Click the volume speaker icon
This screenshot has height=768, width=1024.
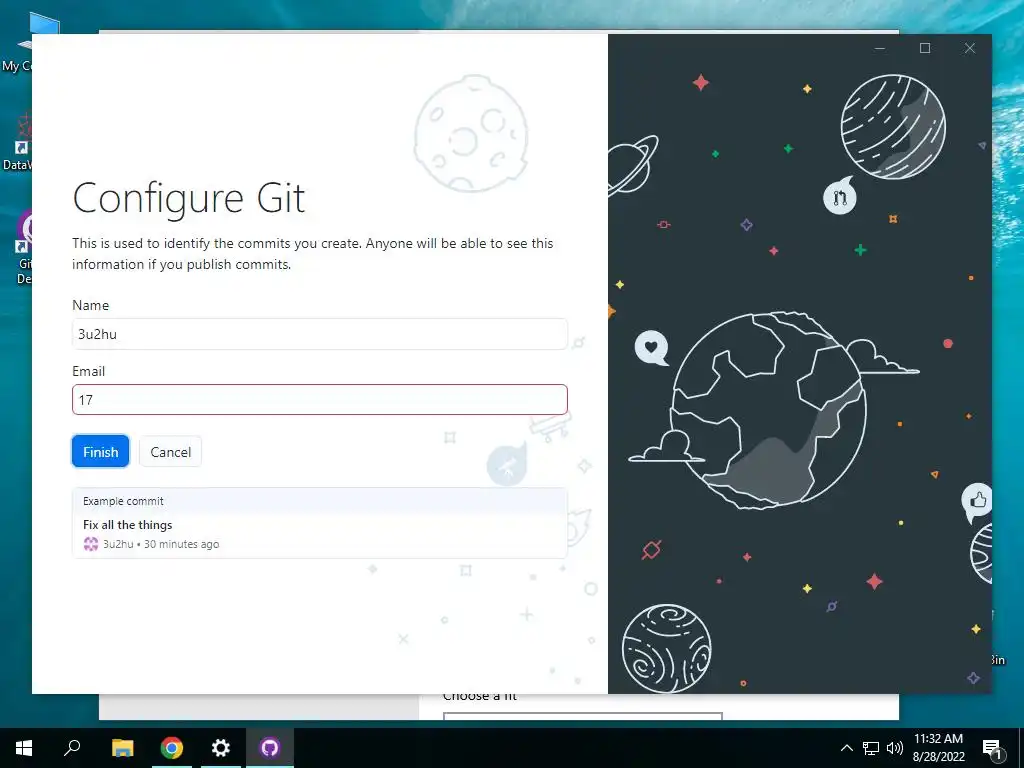pos(895,748)
